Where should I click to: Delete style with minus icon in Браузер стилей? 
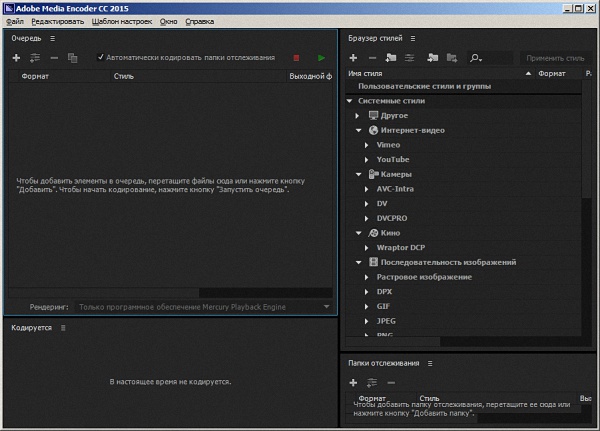(372, 58)
